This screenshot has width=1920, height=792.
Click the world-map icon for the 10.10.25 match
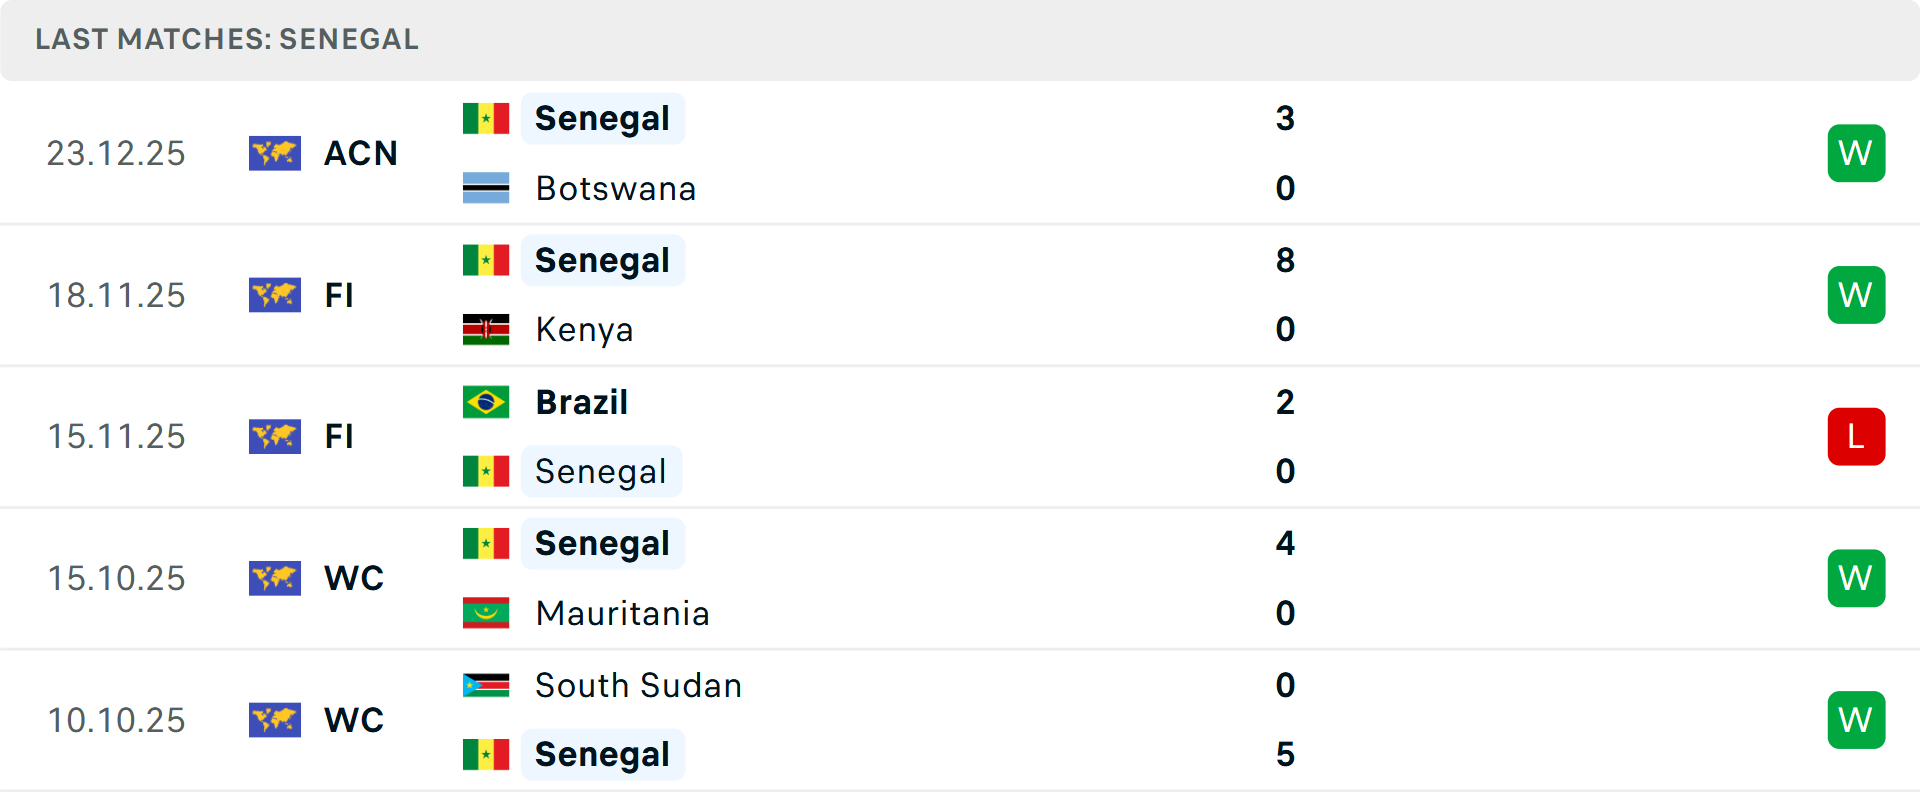pos(275,720)
